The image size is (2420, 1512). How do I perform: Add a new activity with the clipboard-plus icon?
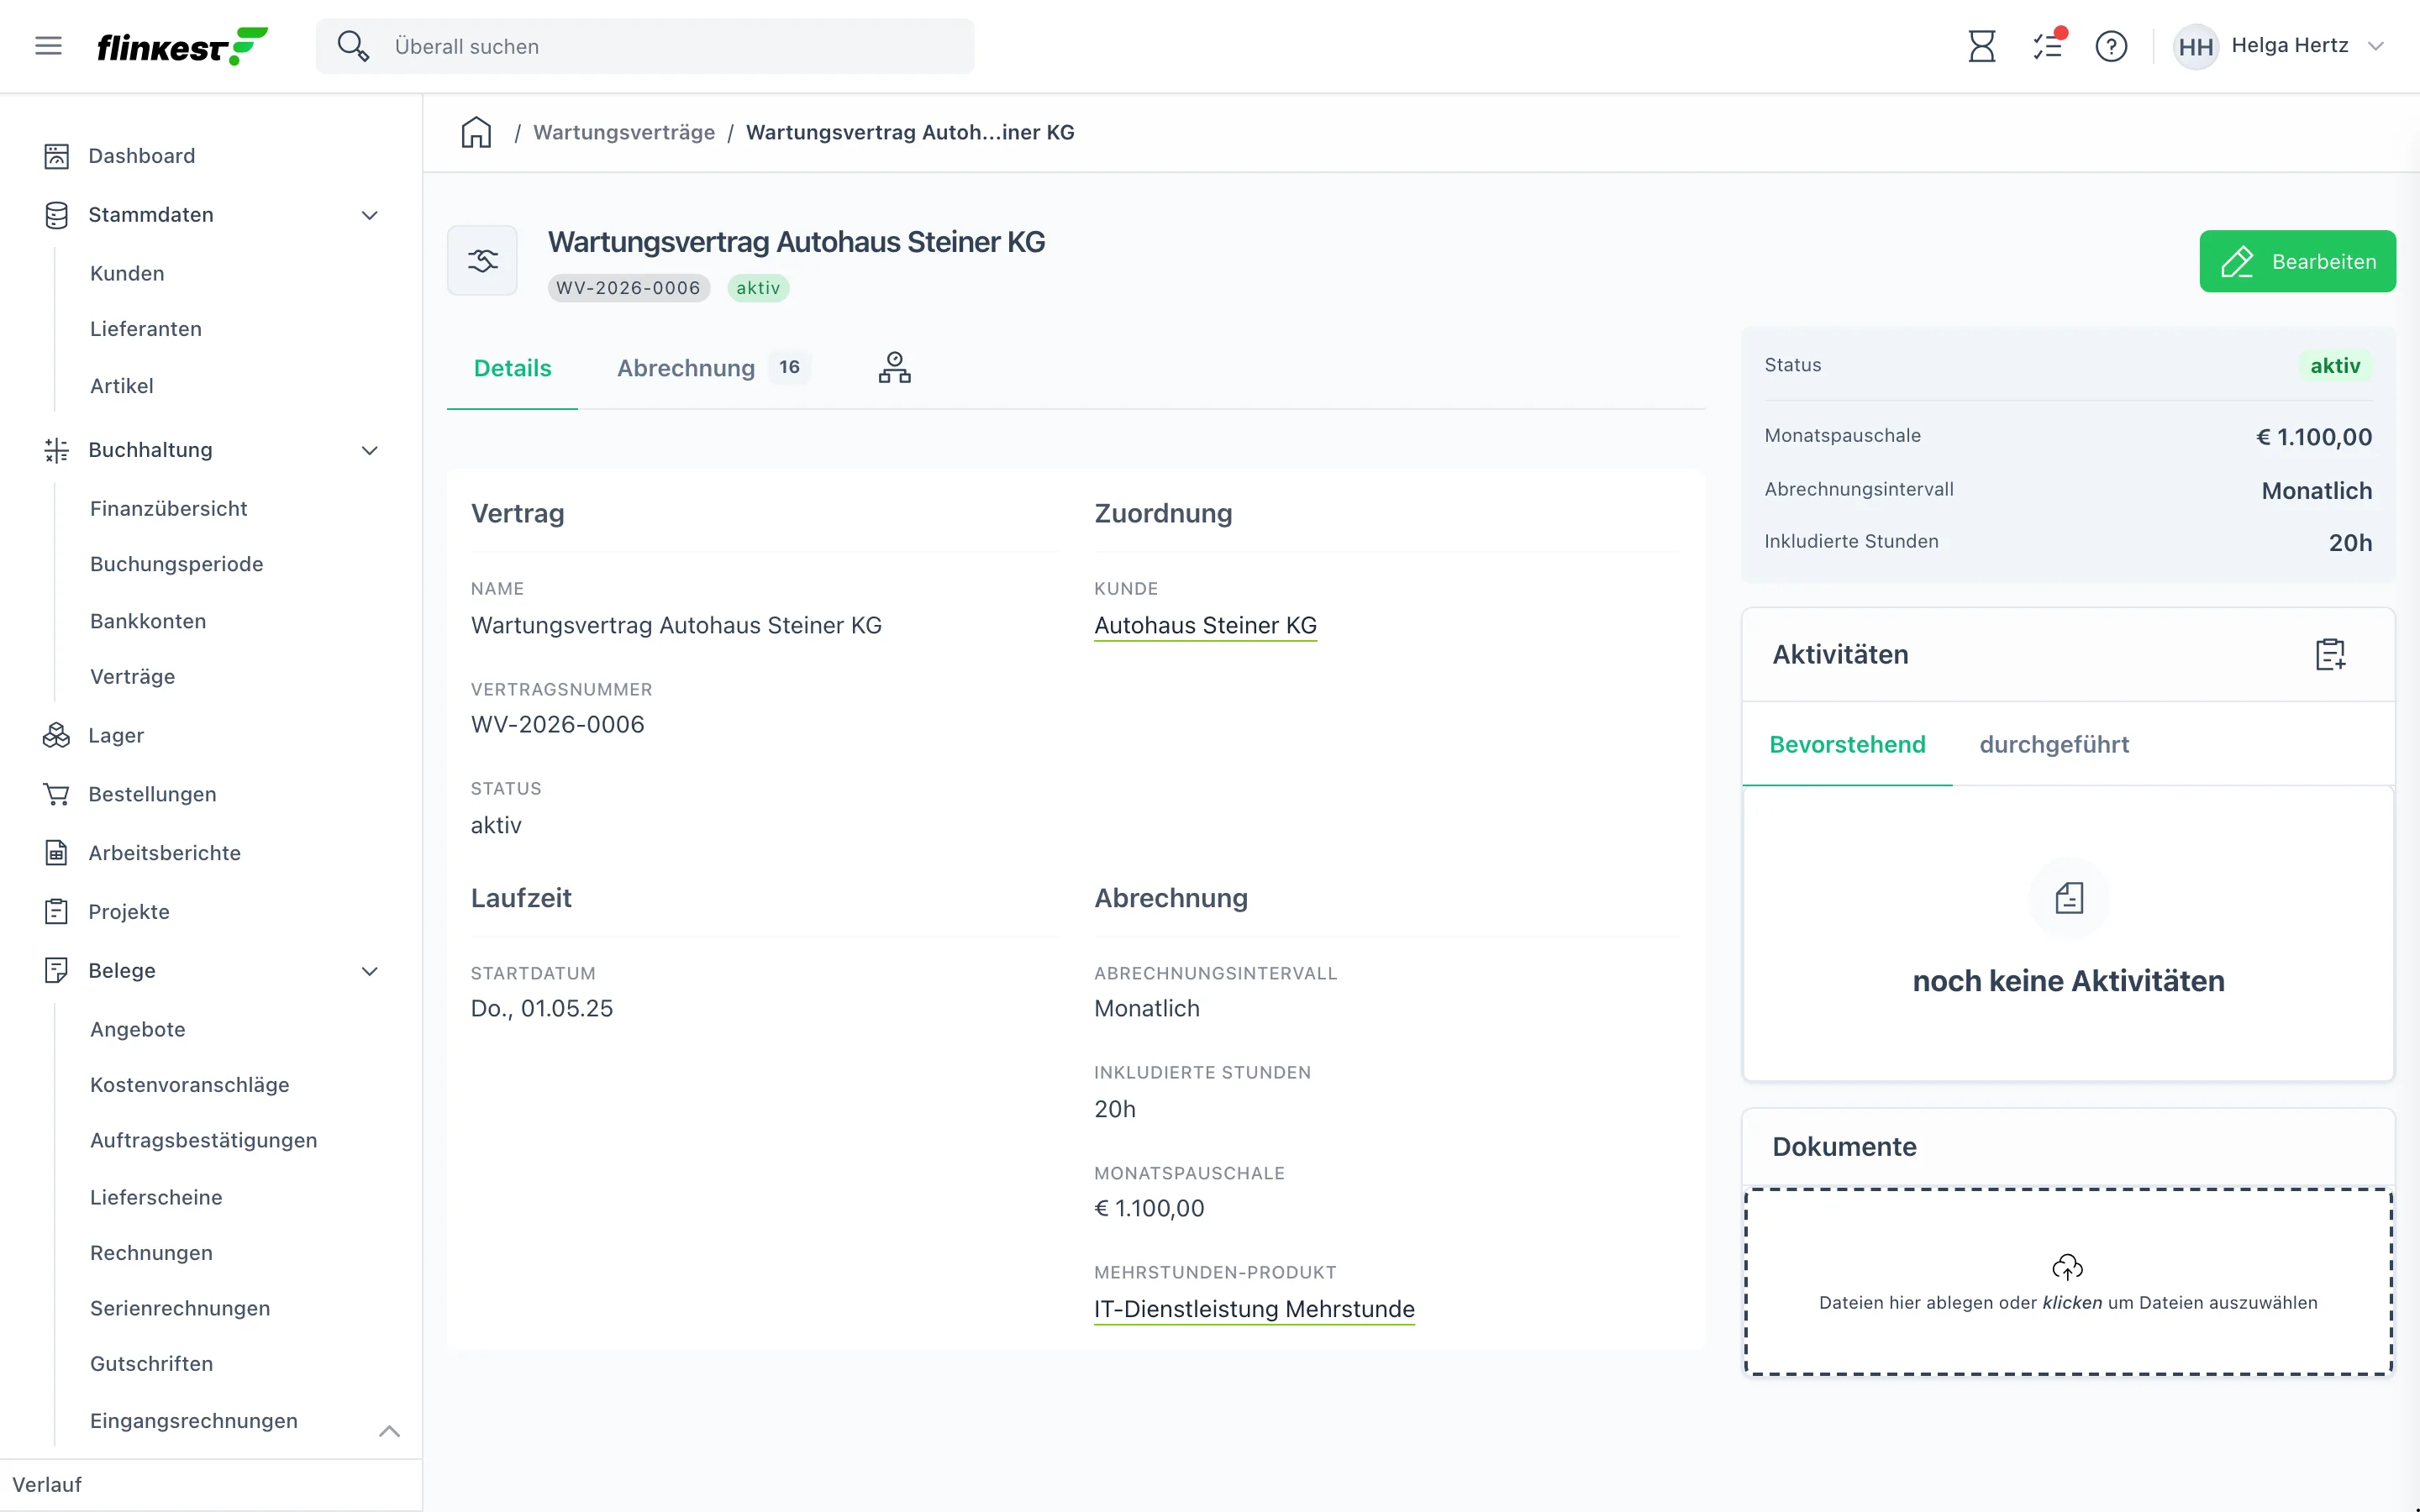2330,654
